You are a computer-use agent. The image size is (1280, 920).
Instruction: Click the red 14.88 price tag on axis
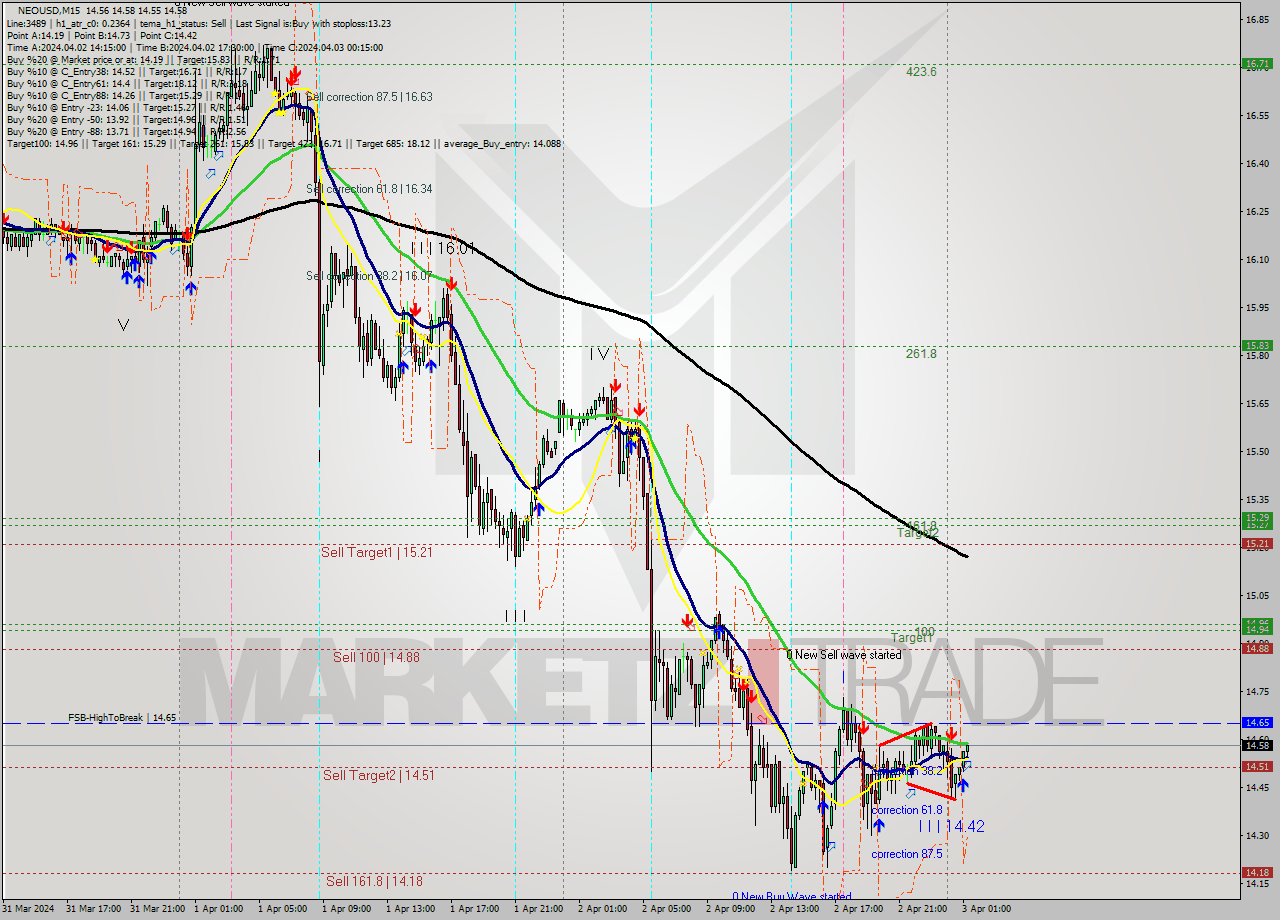pos(1256,649)
